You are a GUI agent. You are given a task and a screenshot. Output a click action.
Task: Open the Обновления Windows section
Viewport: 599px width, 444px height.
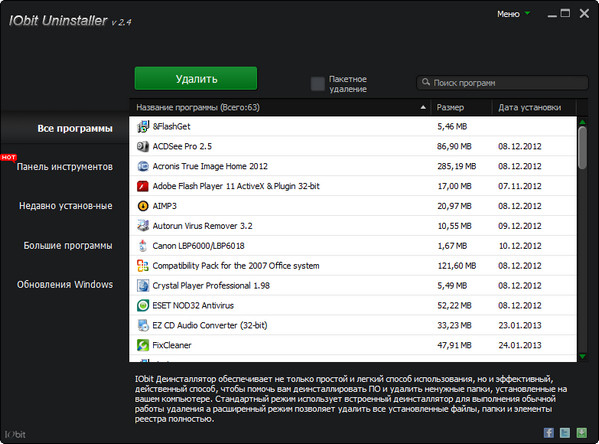[65, 285]
